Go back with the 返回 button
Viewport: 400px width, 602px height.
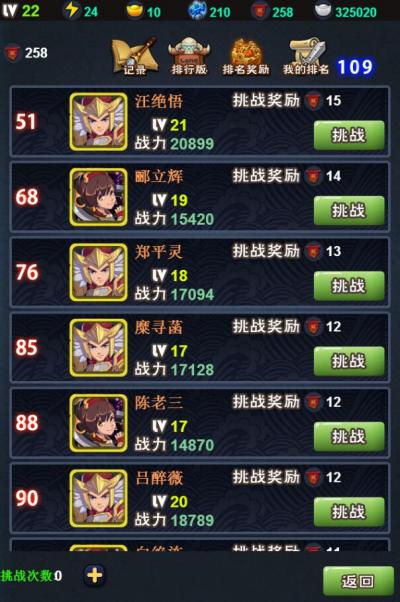(358, 581)
